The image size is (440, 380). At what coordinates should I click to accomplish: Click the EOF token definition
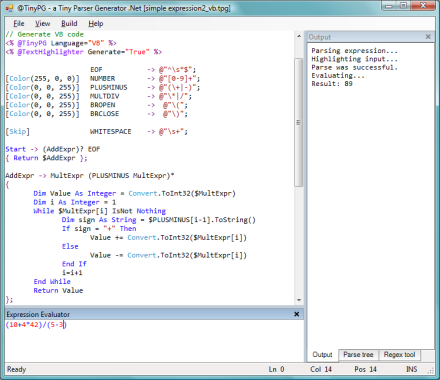coord(143,69)
